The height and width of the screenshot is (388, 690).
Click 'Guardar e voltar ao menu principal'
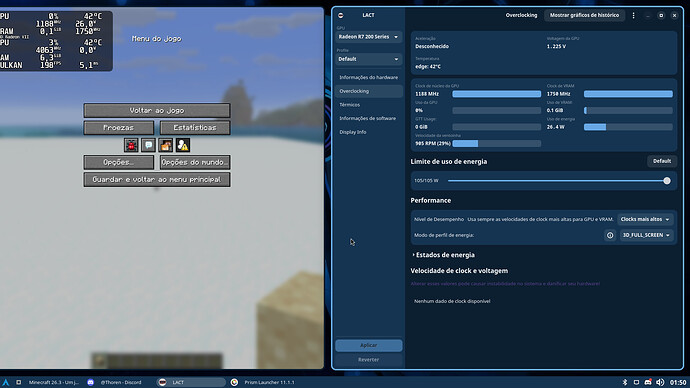[x=157, y=179]
